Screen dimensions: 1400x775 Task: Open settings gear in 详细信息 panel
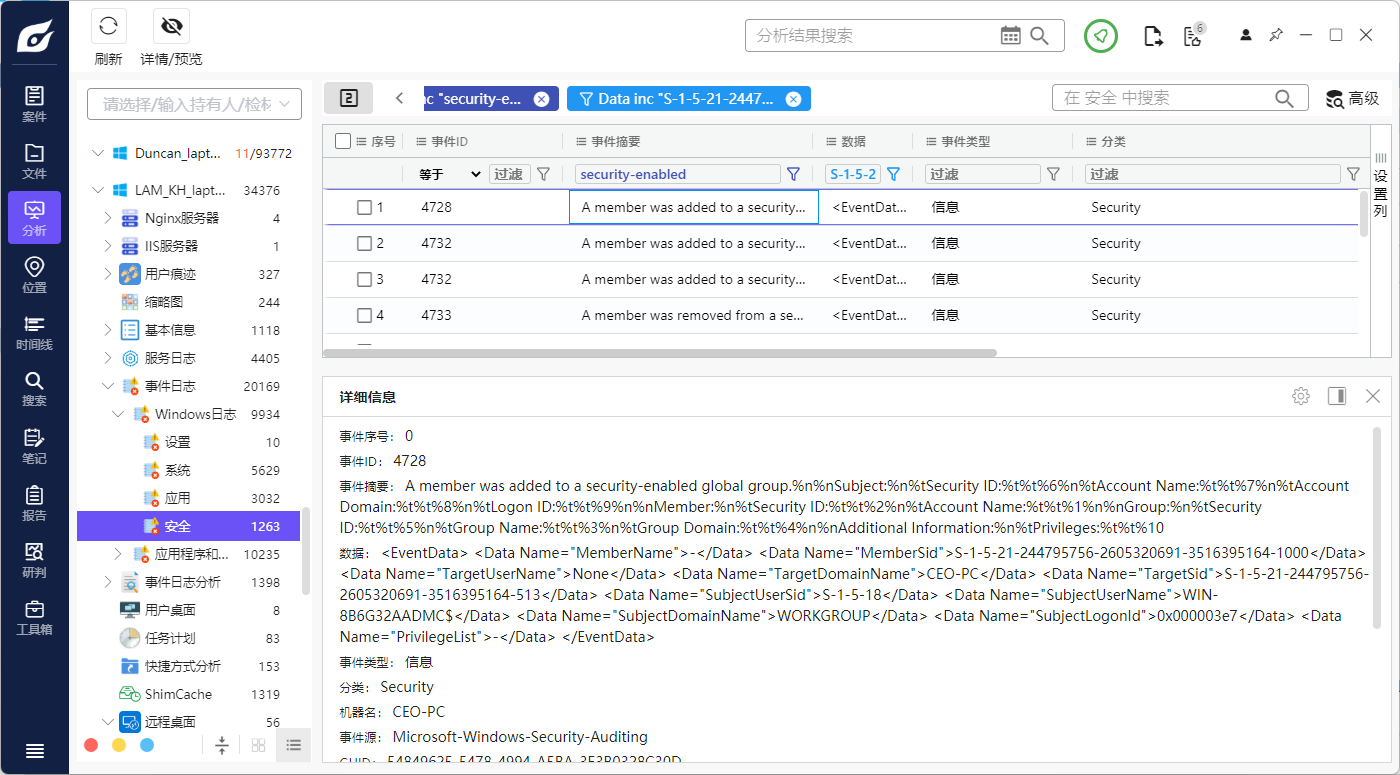pyautogui.click(x=1300, y=396)
